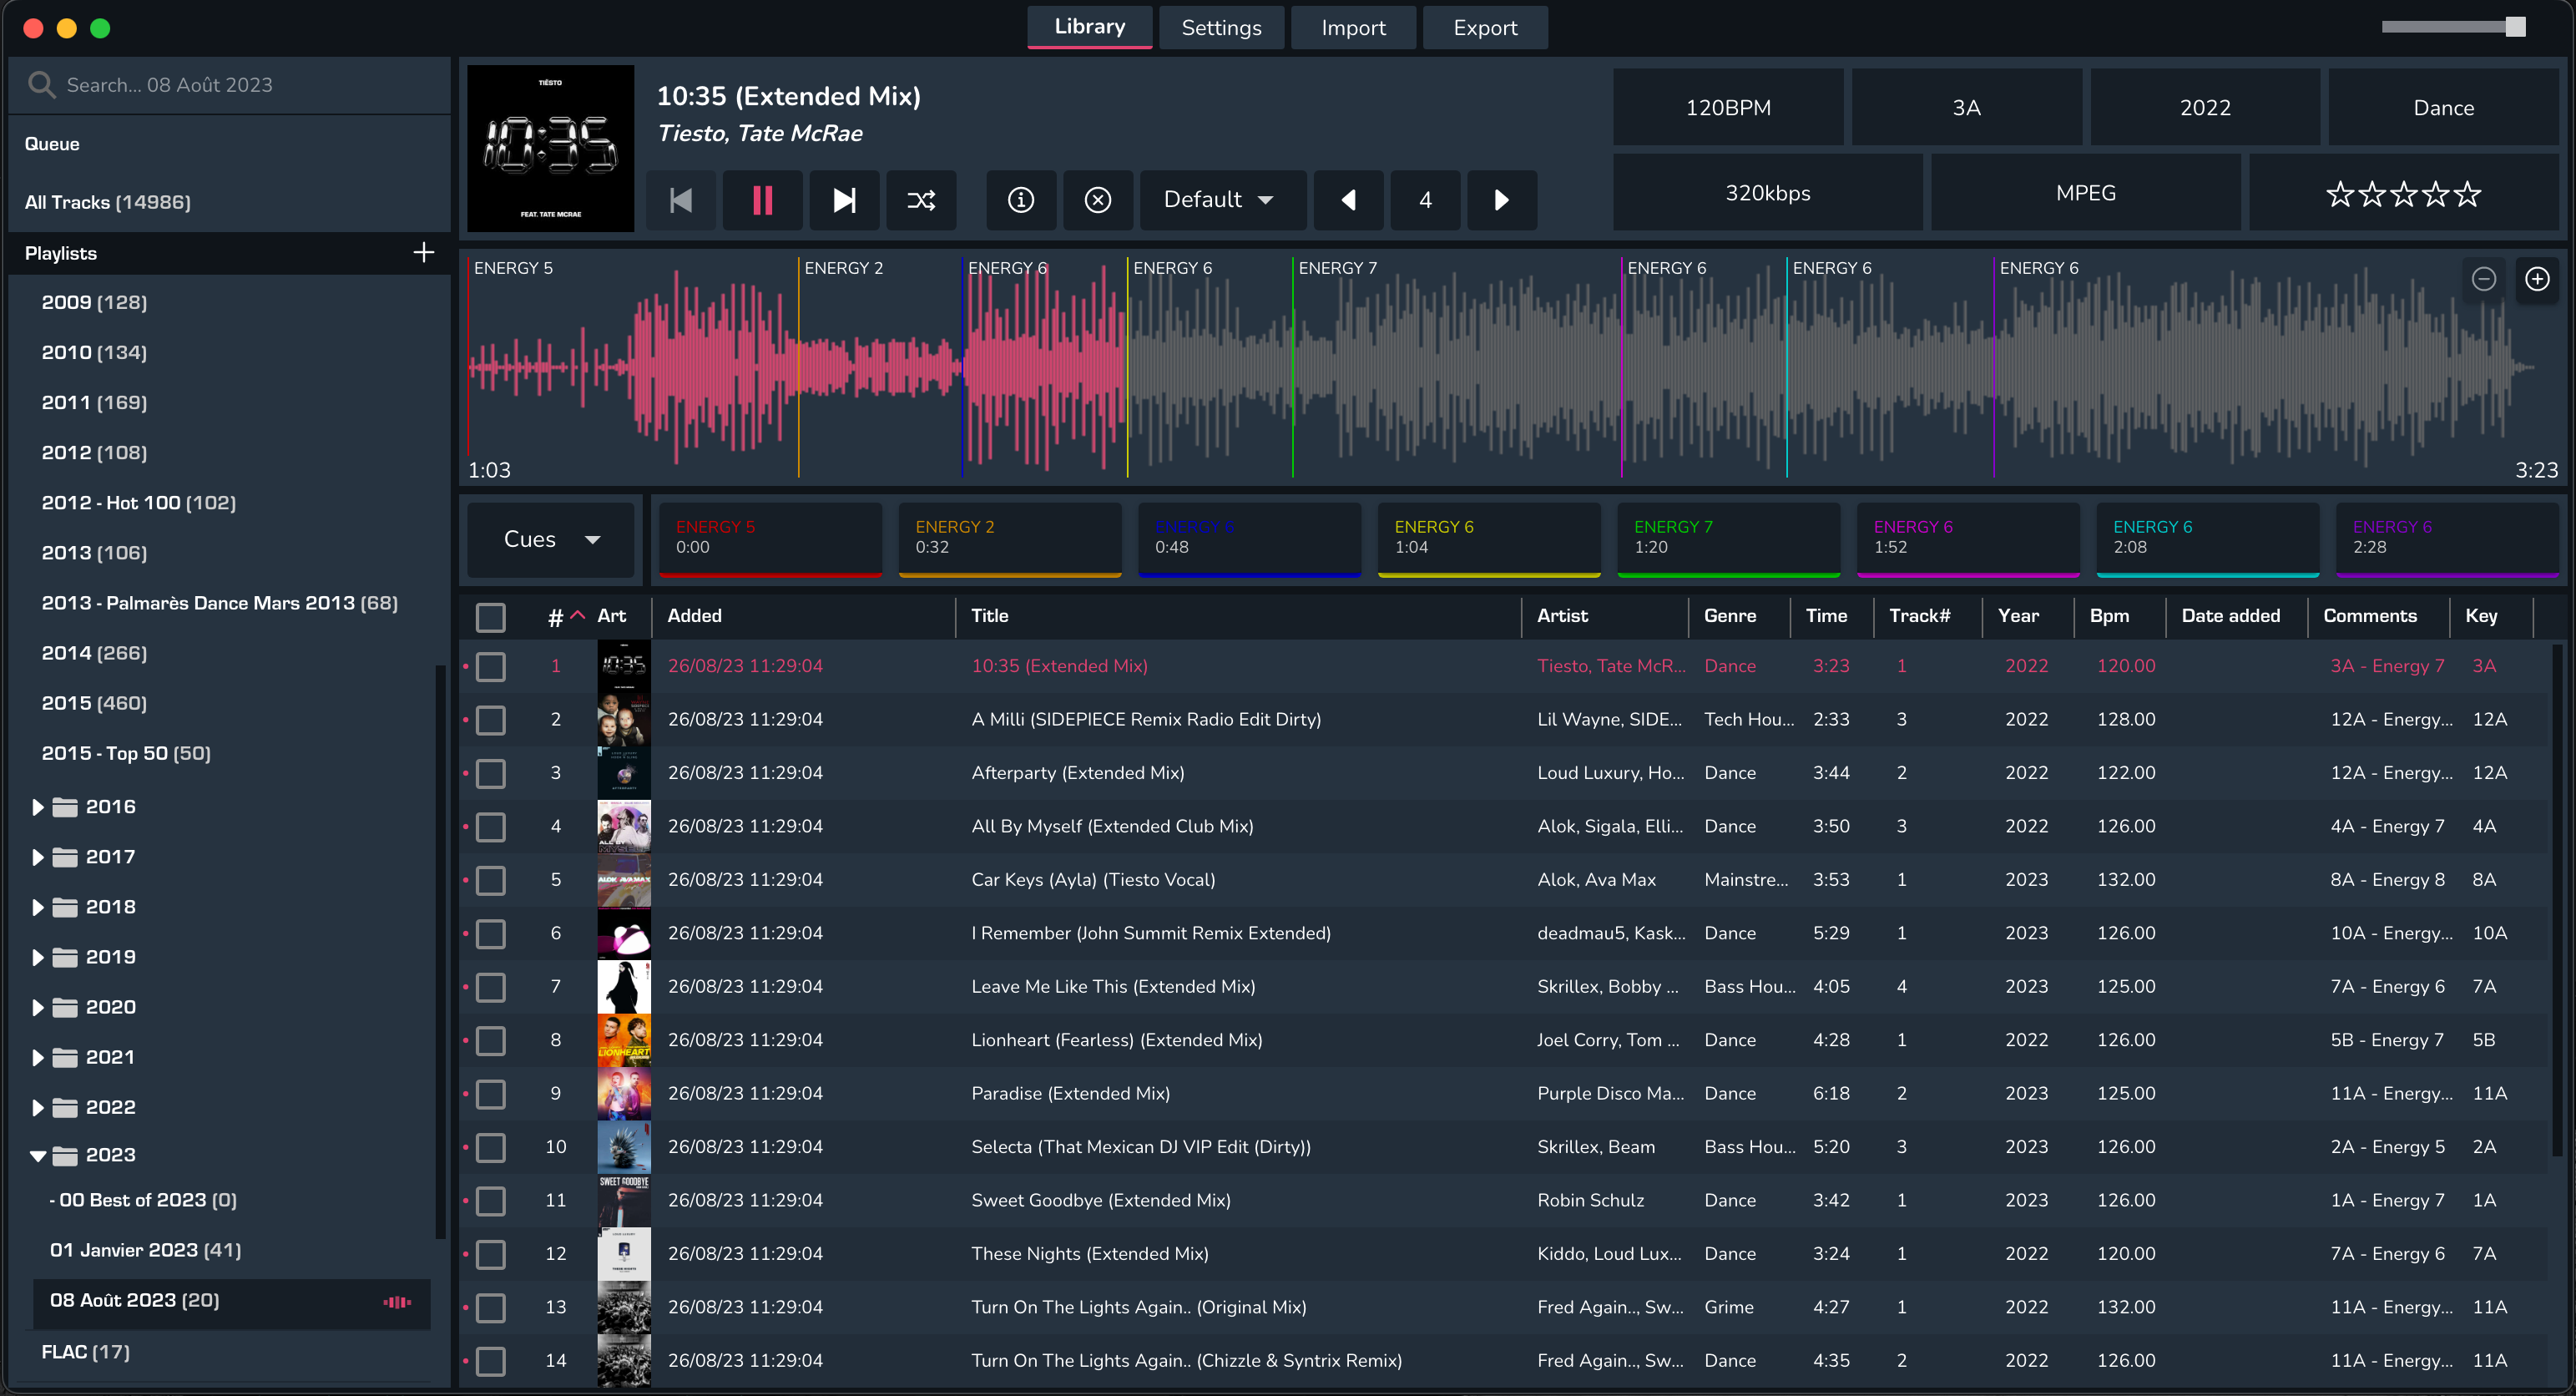Pause the playing track
This screenshot has width=2576, height=1396.
(x=762, y=200)
